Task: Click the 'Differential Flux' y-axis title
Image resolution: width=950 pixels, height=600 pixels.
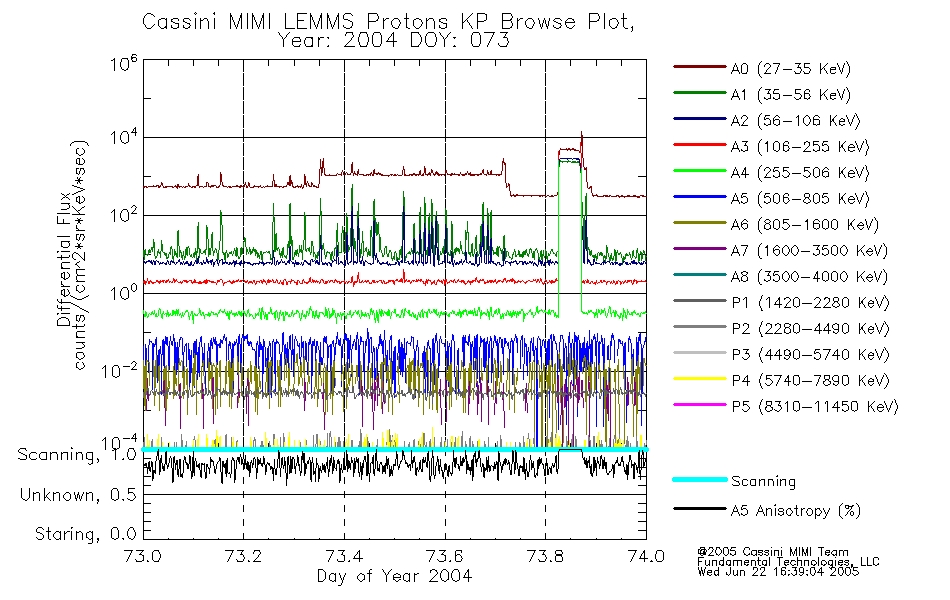Action: click(x=64, y=259)
